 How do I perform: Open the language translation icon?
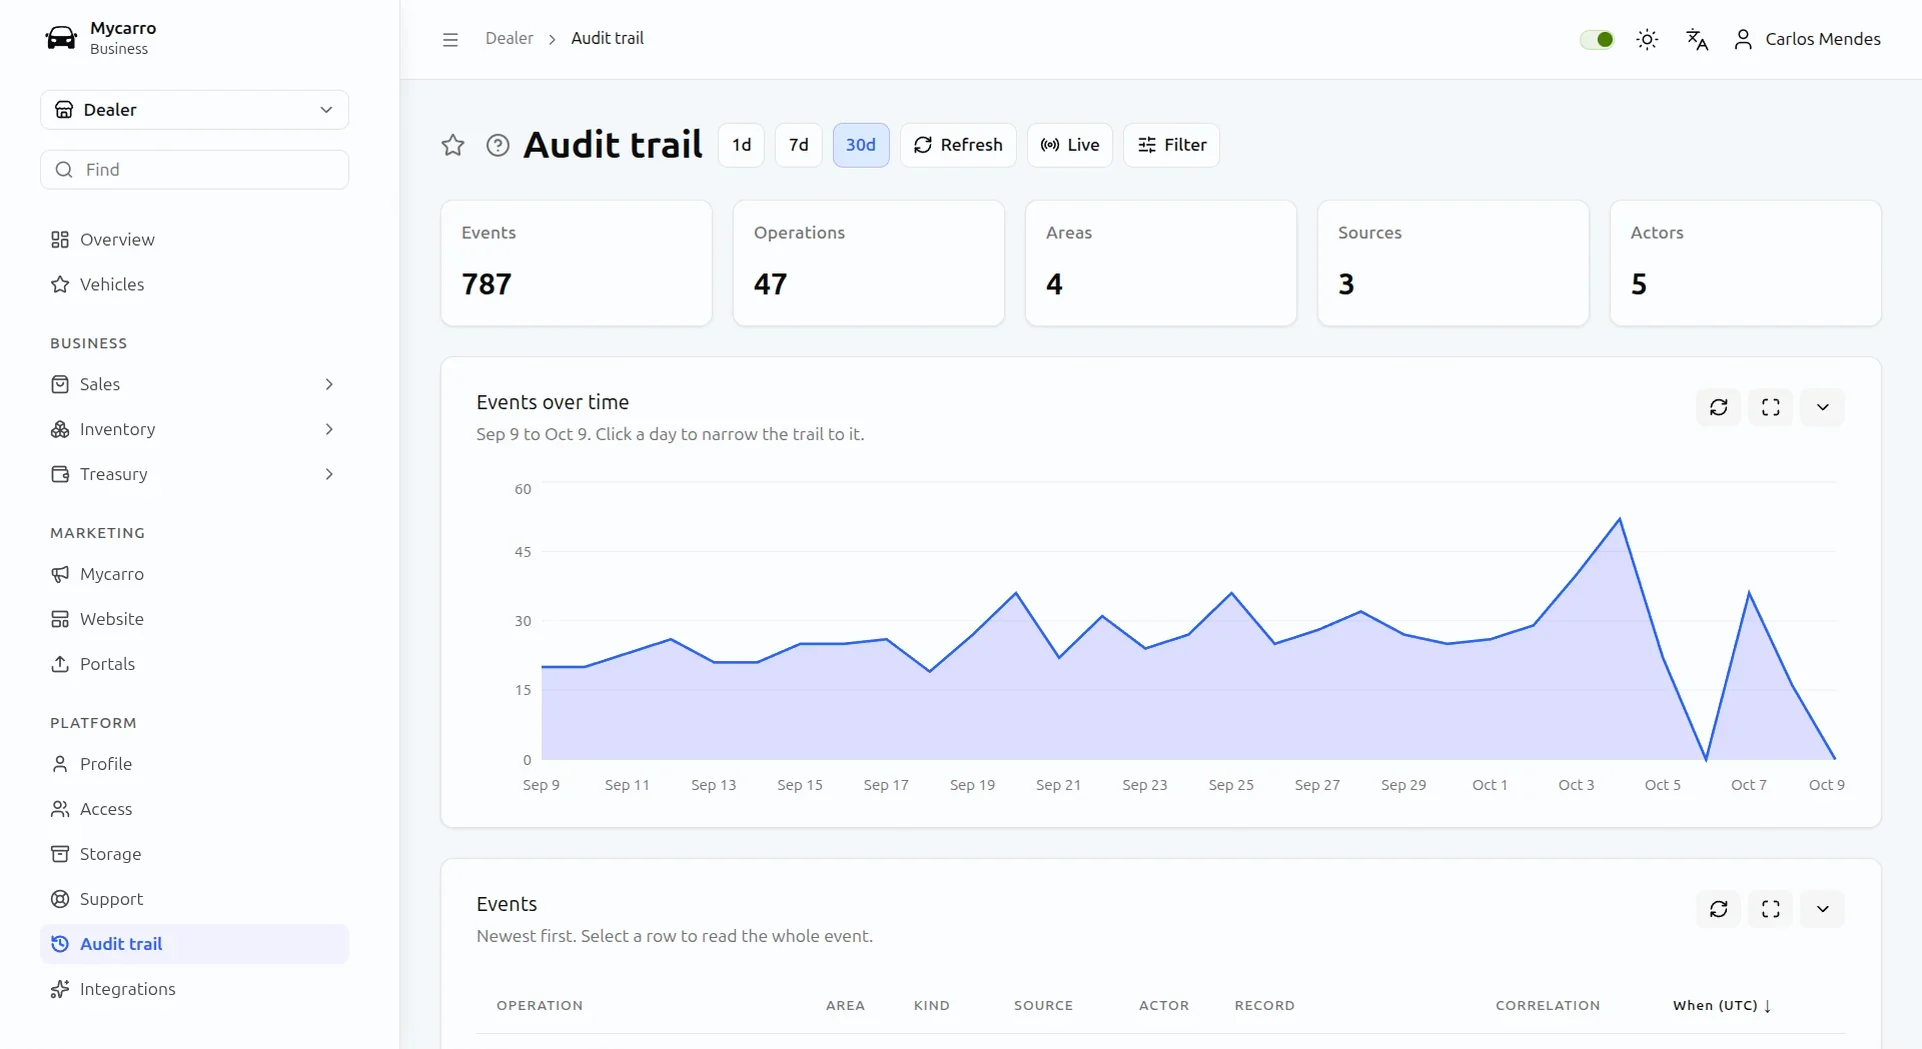coord(1697,39)
